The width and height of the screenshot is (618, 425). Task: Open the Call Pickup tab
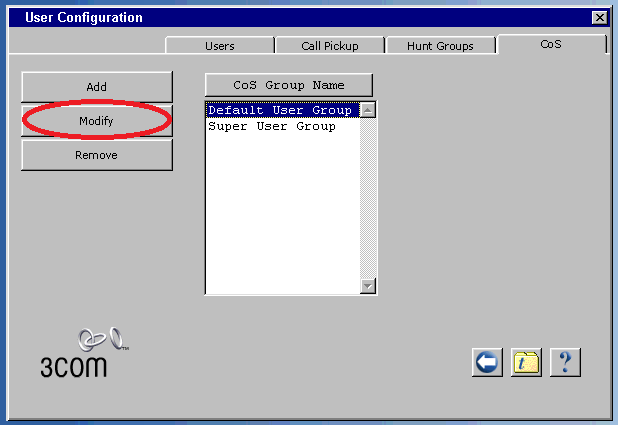tap(329, 46)
